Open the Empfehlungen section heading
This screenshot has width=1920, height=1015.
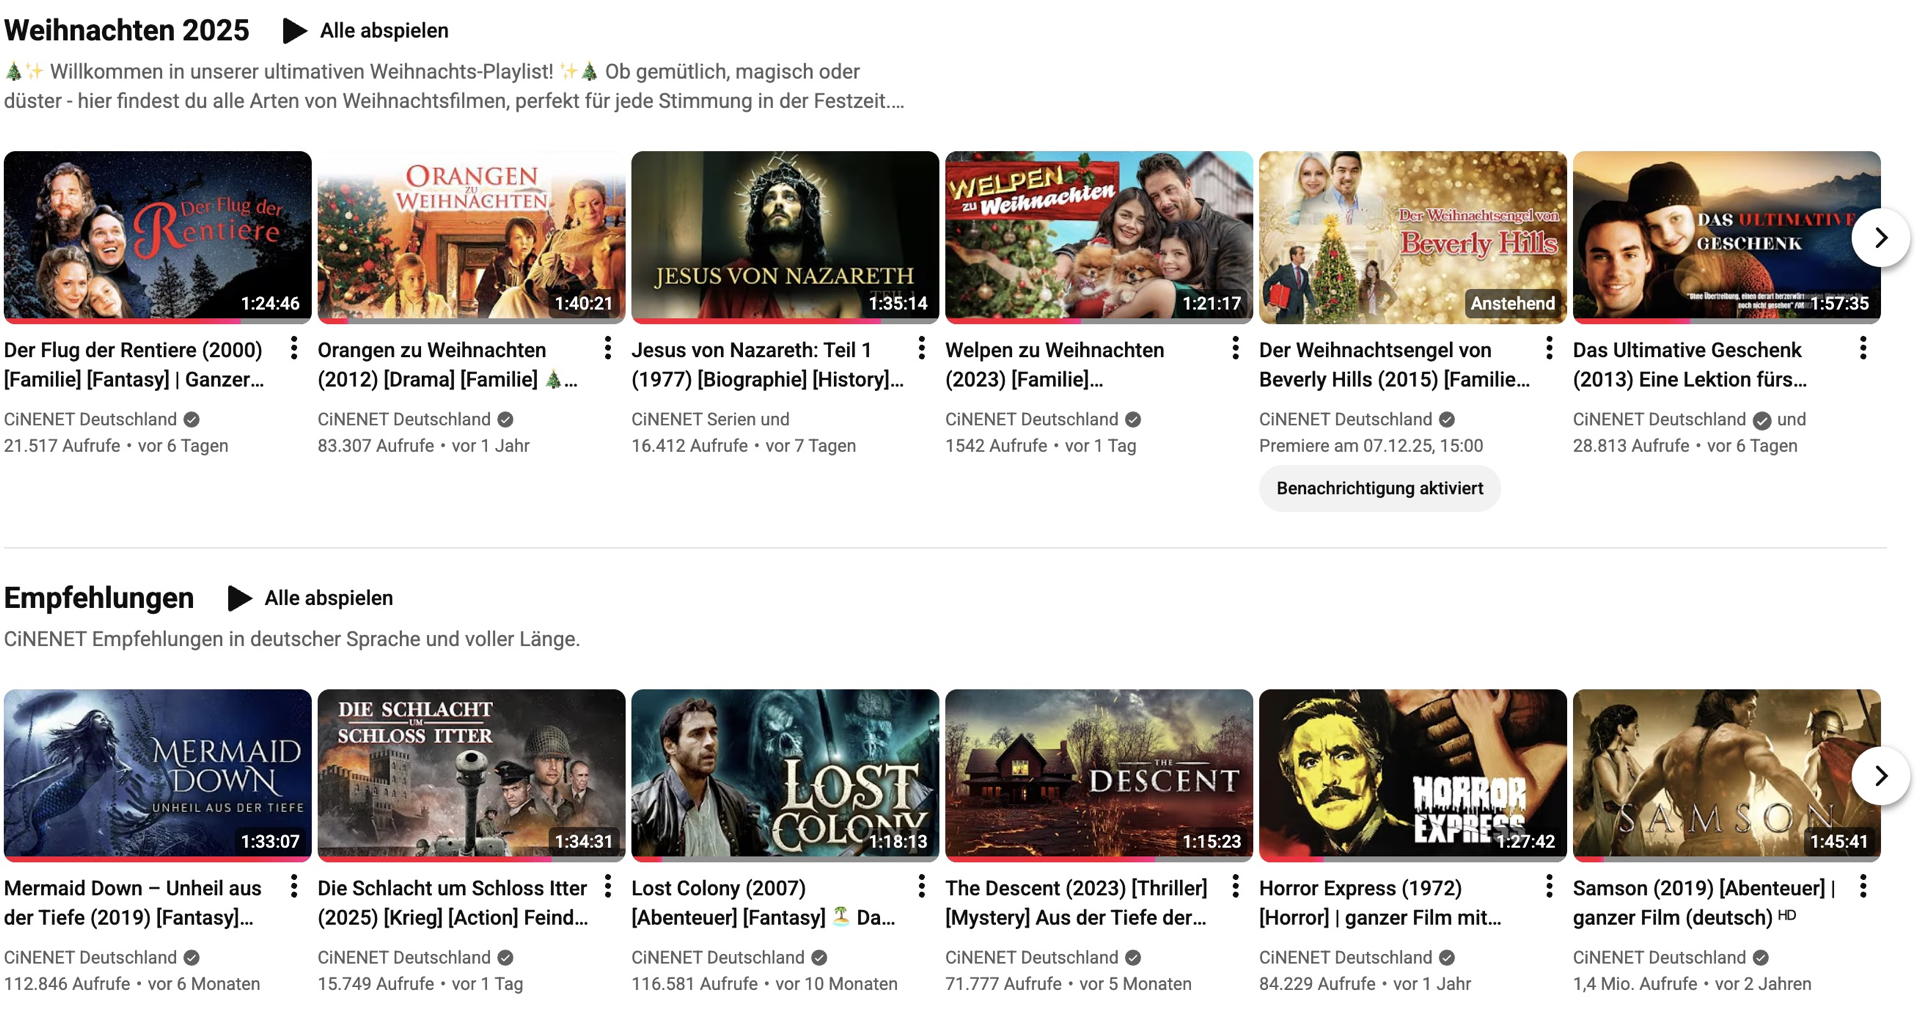pyautogui.click(x=99, y=598)
